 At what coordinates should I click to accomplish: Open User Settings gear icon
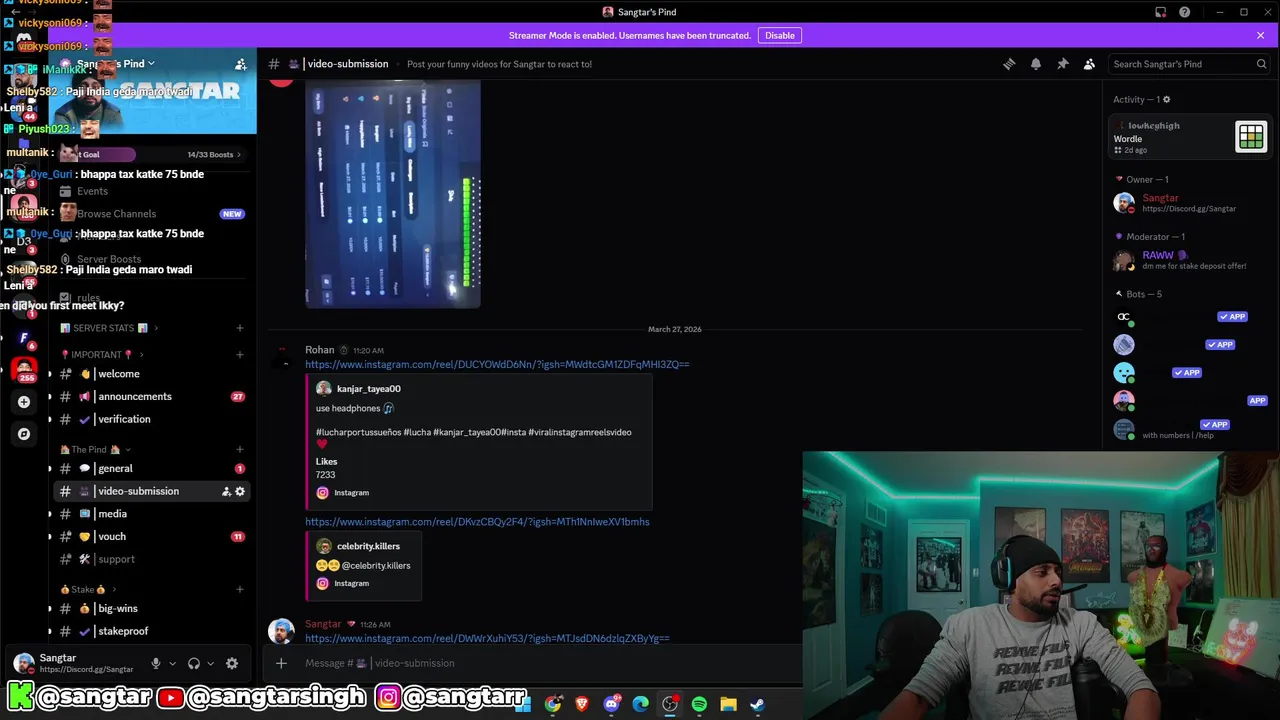232,663
